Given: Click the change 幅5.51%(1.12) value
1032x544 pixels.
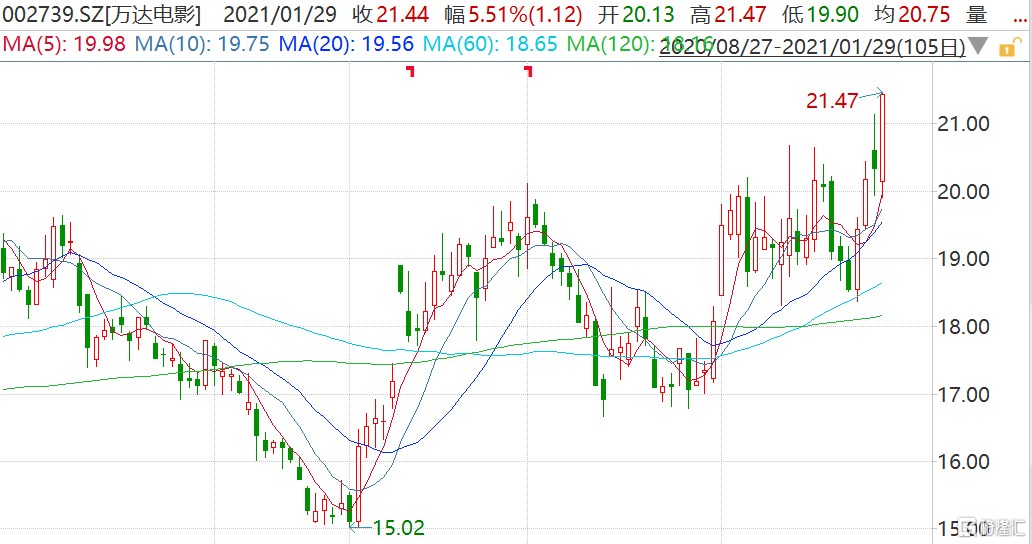Looking at the screenshot, I should pyautogui.click(x=513, y=14).
